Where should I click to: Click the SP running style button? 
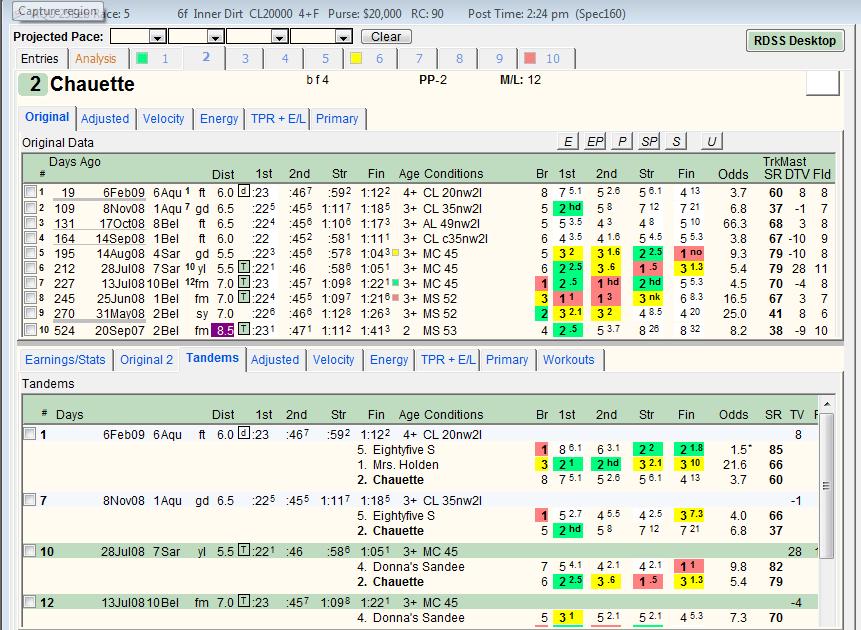click(x=648, y=141)
